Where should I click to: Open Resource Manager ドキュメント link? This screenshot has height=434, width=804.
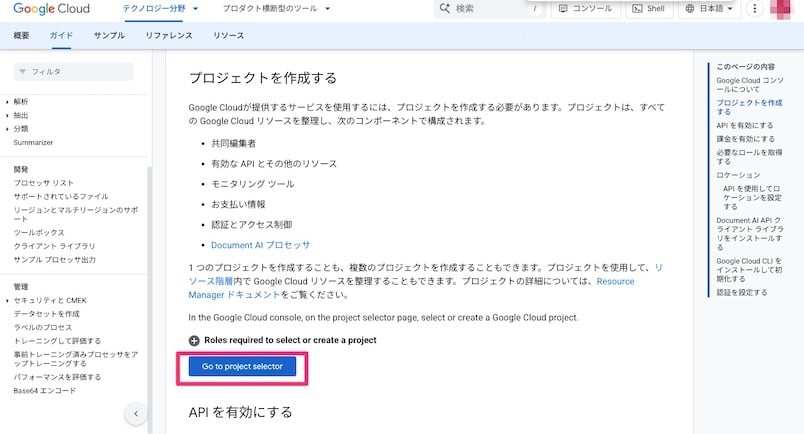tap(411, 288)
